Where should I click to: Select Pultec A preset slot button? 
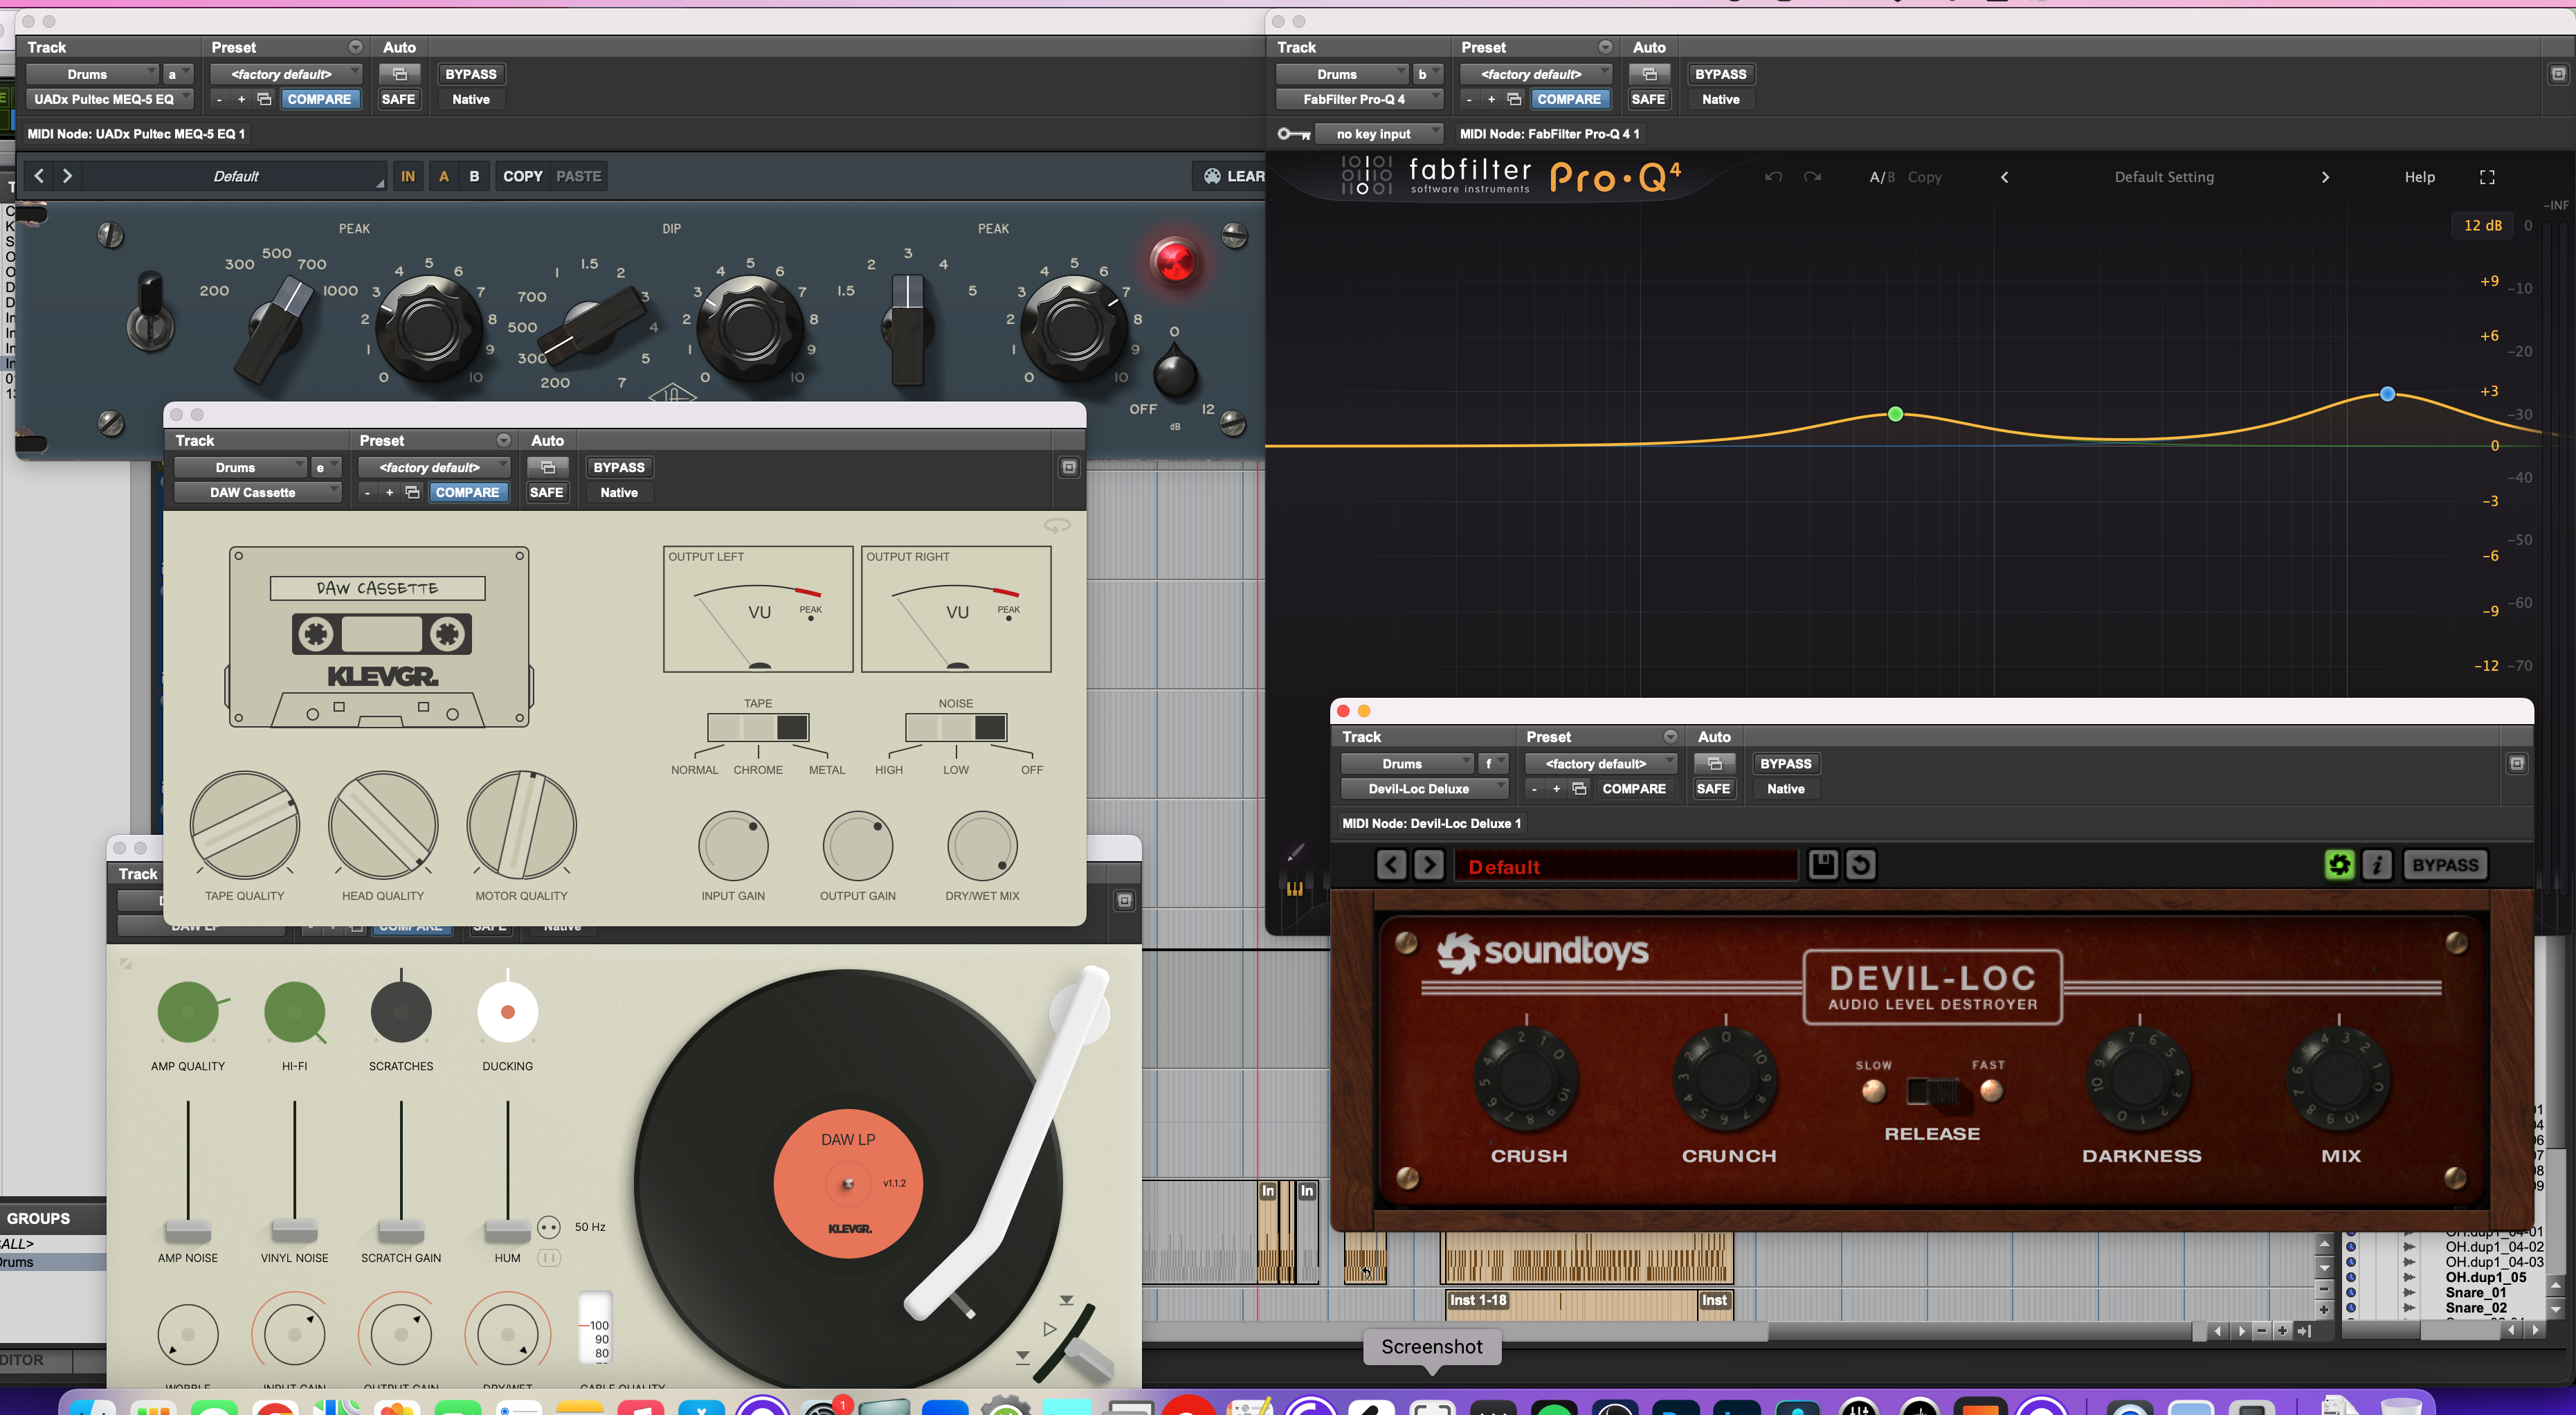tap(443, 176)
